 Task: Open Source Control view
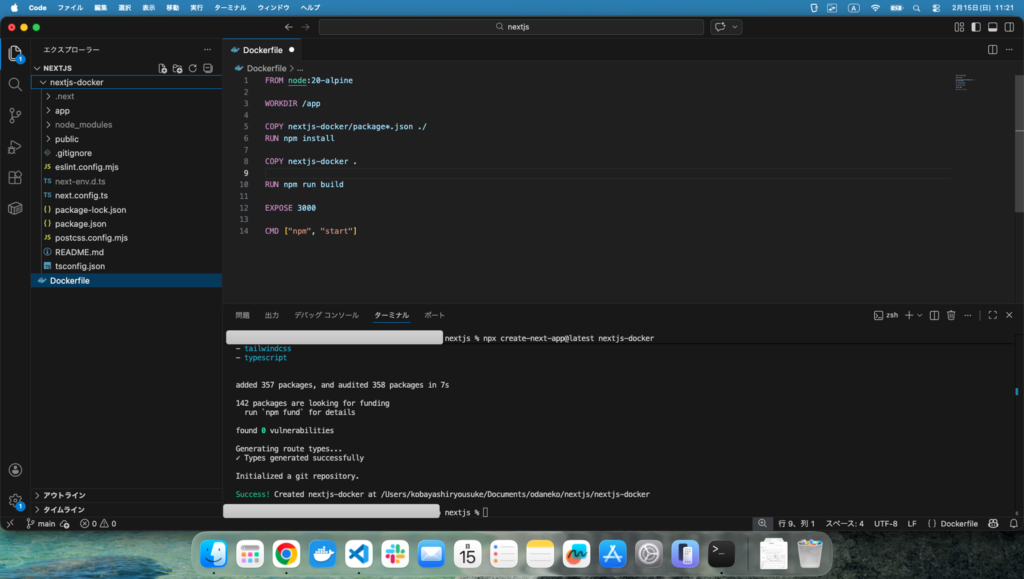coord(15,115)
